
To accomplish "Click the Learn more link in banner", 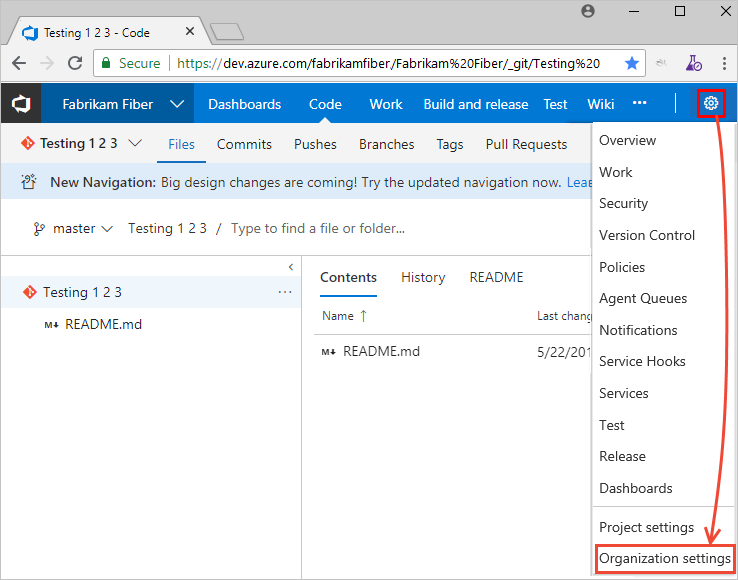I will 579,182.
